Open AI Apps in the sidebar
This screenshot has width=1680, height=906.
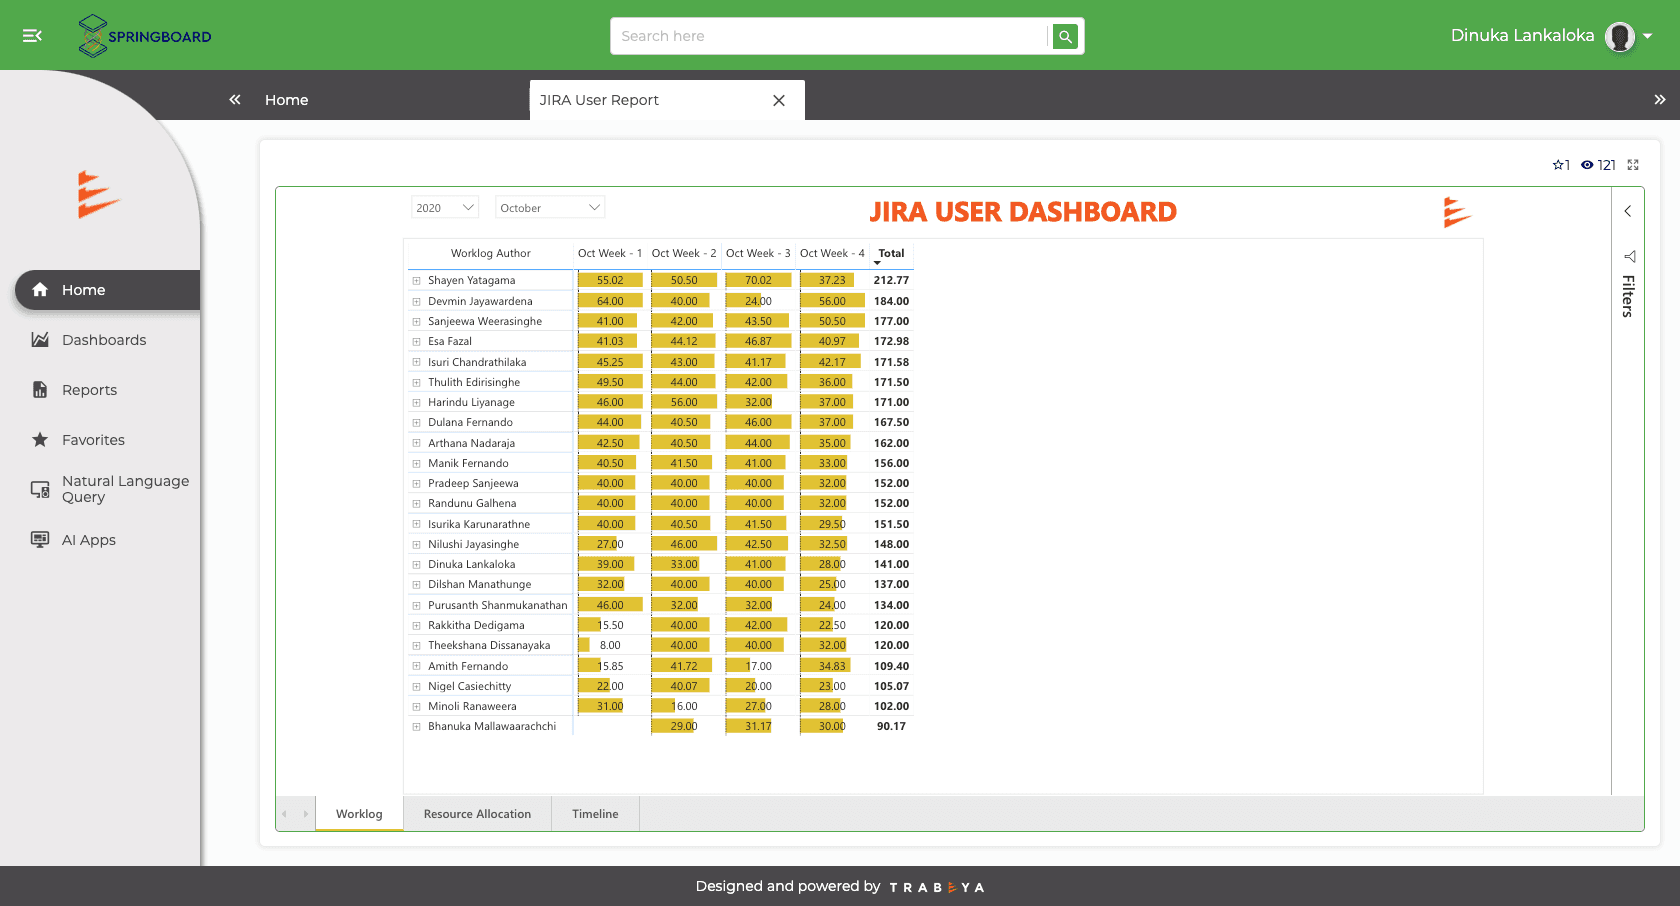(89, 540)
